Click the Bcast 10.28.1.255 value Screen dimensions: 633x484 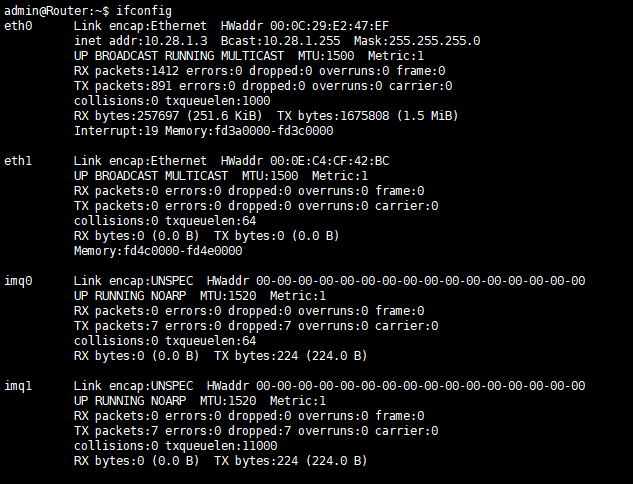pyautogui.click(x=281, y=41)
